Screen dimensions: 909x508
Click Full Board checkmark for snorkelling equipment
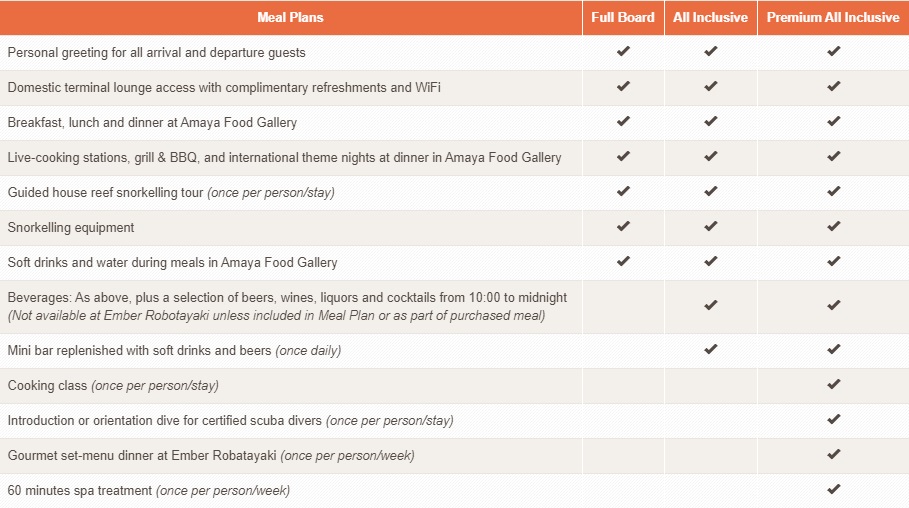point(623,227)
